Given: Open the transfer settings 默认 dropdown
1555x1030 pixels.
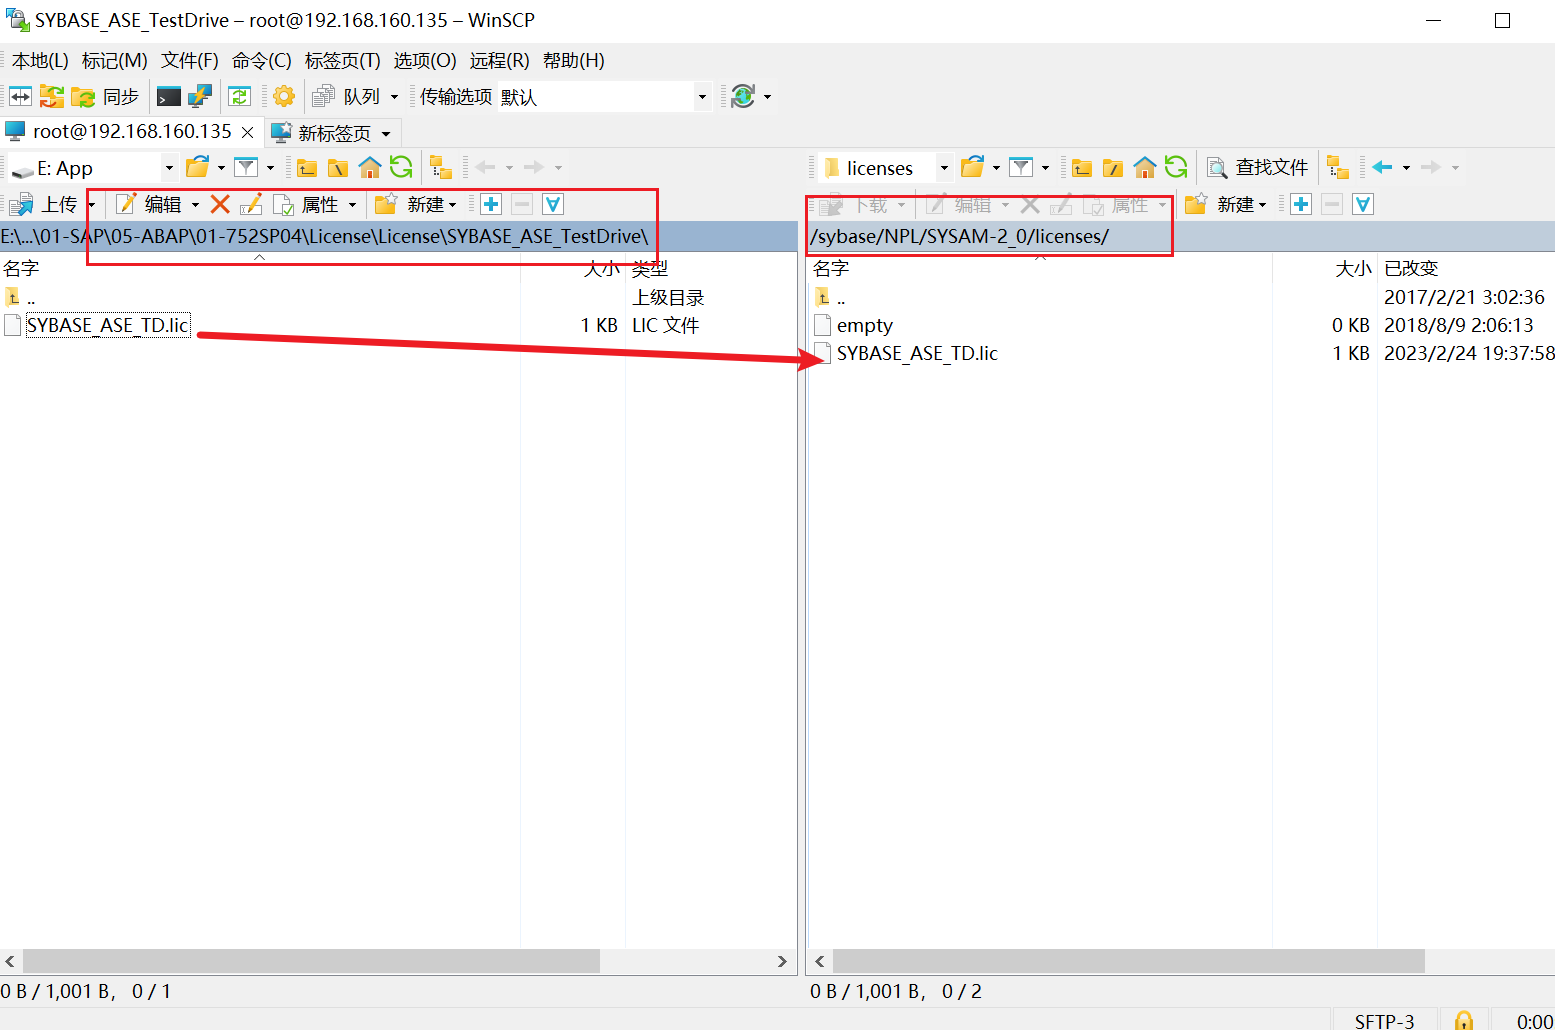Looking at the screenshot, I should coord(702,97).
